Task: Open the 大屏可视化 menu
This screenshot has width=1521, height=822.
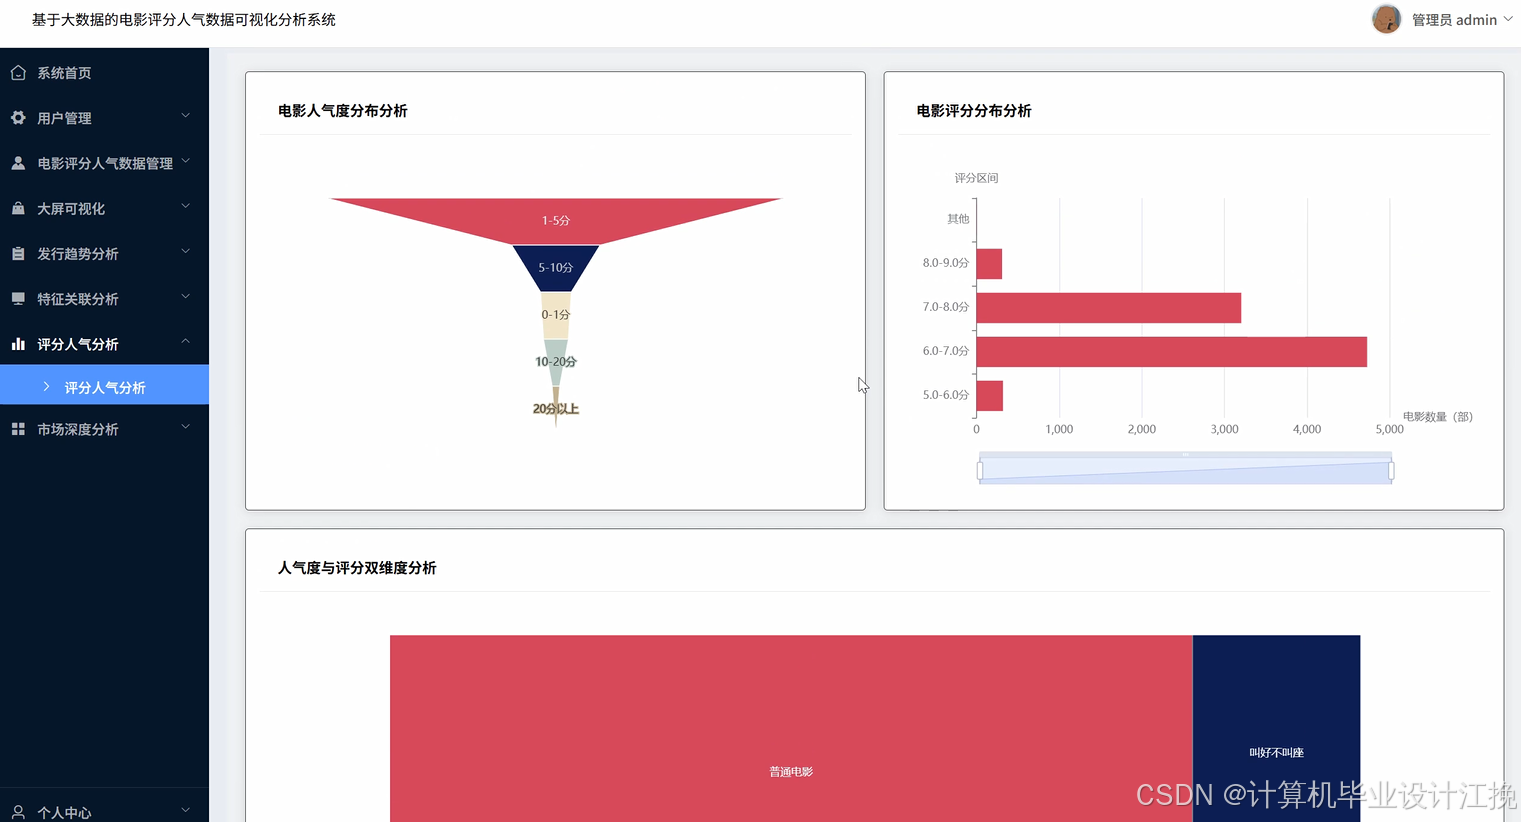Action: click(104, 208)
